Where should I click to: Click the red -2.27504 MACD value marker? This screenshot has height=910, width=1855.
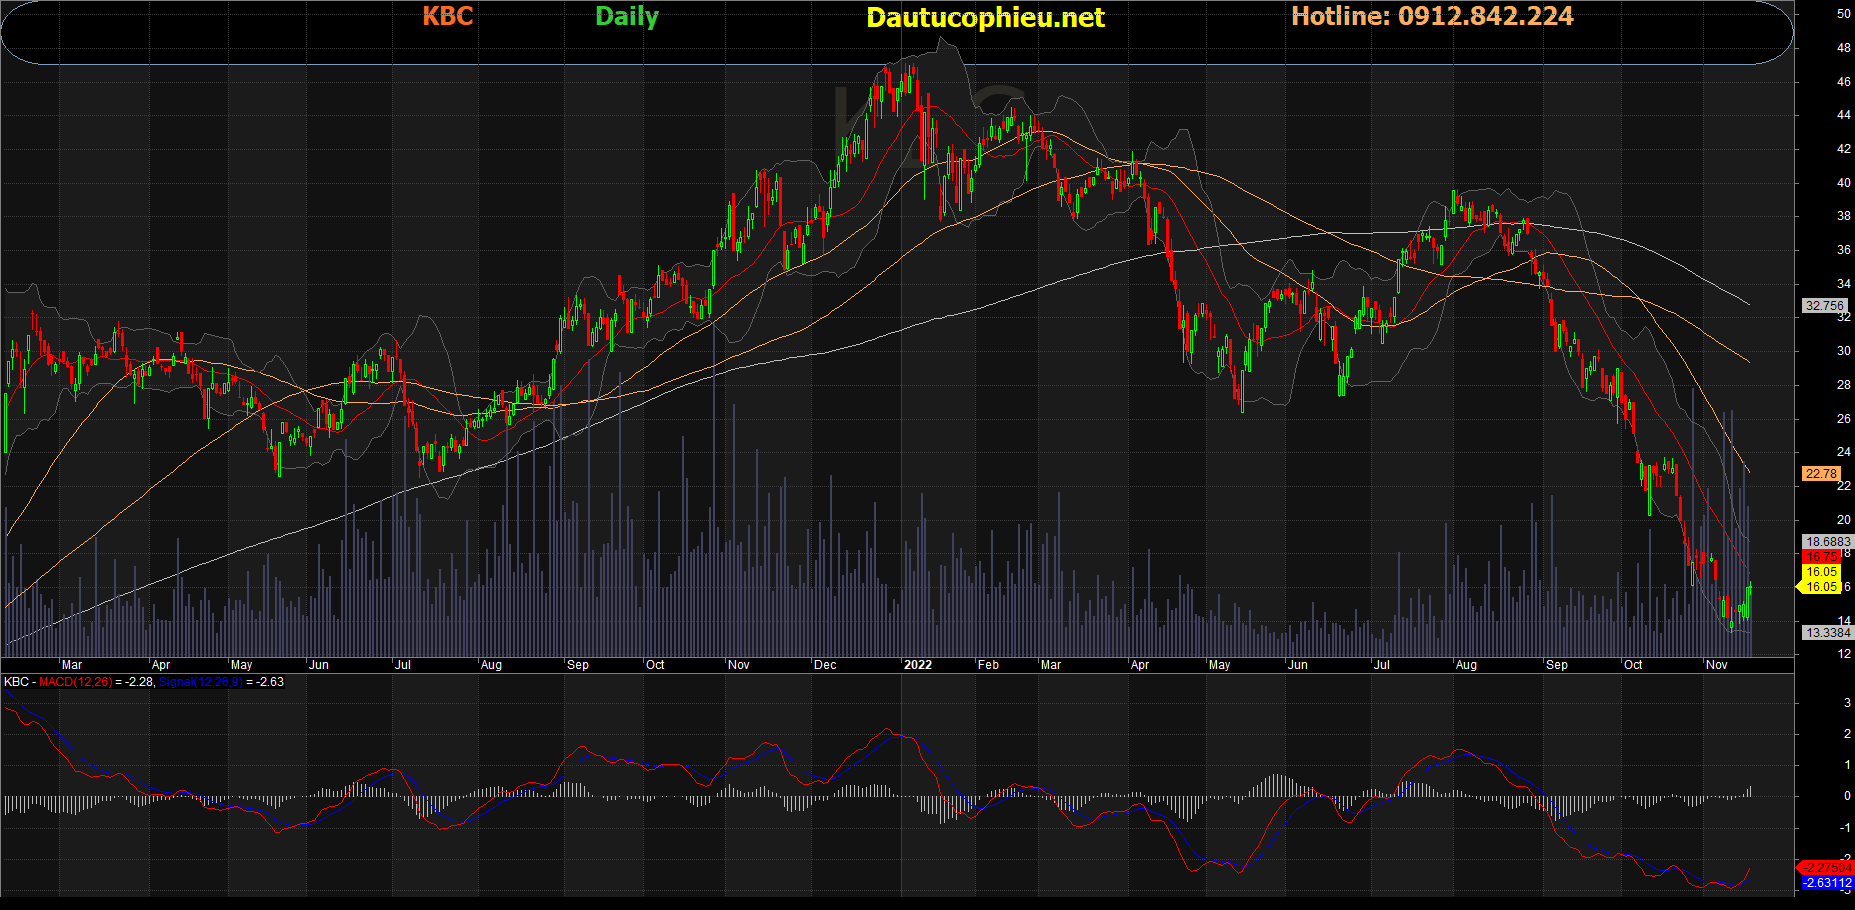click(1826, 868)
